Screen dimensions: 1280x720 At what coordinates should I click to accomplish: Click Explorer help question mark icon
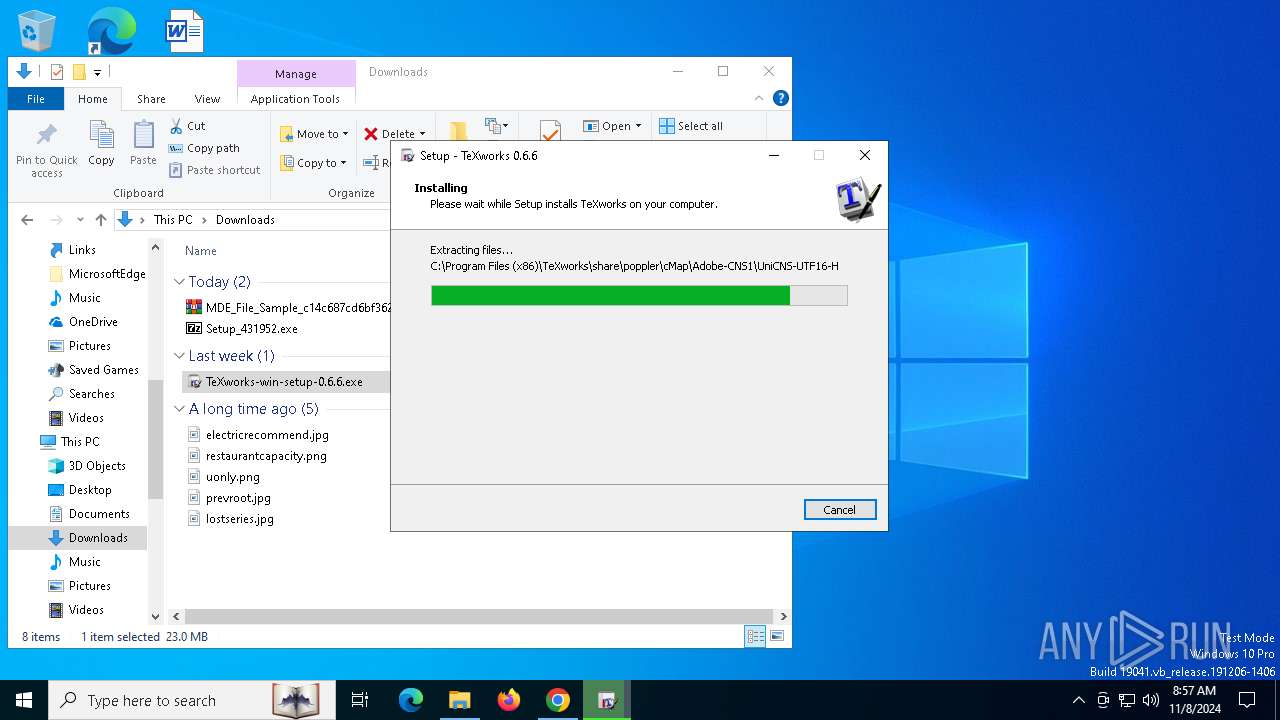[781, 98]
